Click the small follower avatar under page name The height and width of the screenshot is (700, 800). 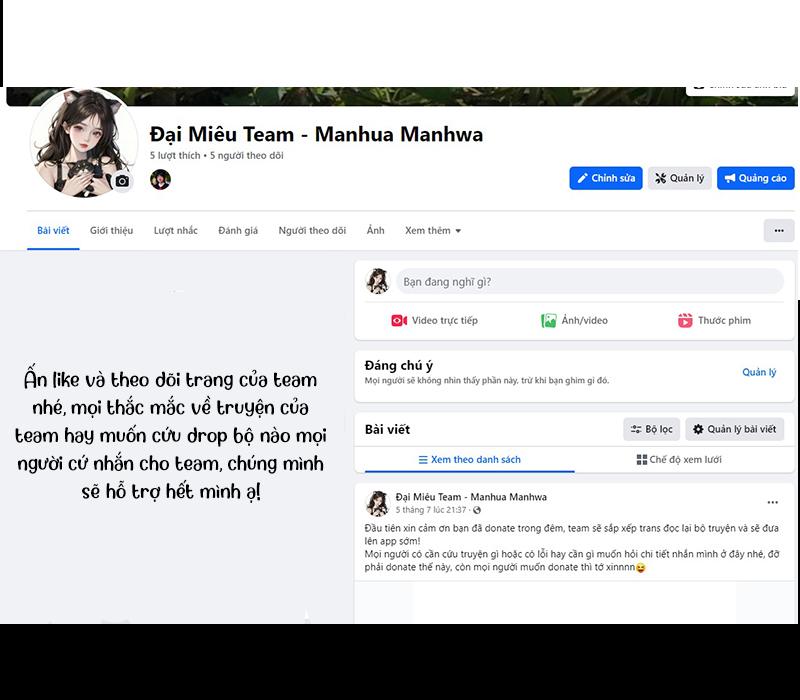pos(160,179)
